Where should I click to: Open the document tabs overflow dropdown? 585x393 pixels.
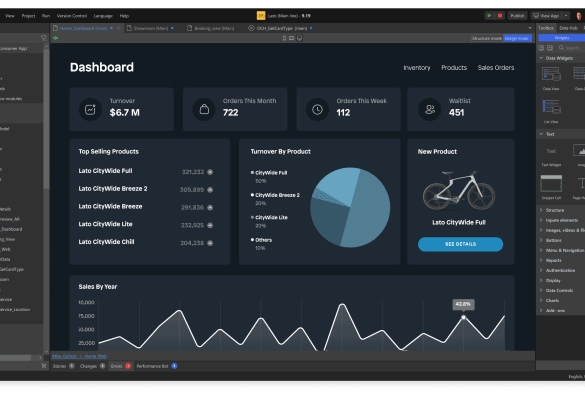click(530, 28)
